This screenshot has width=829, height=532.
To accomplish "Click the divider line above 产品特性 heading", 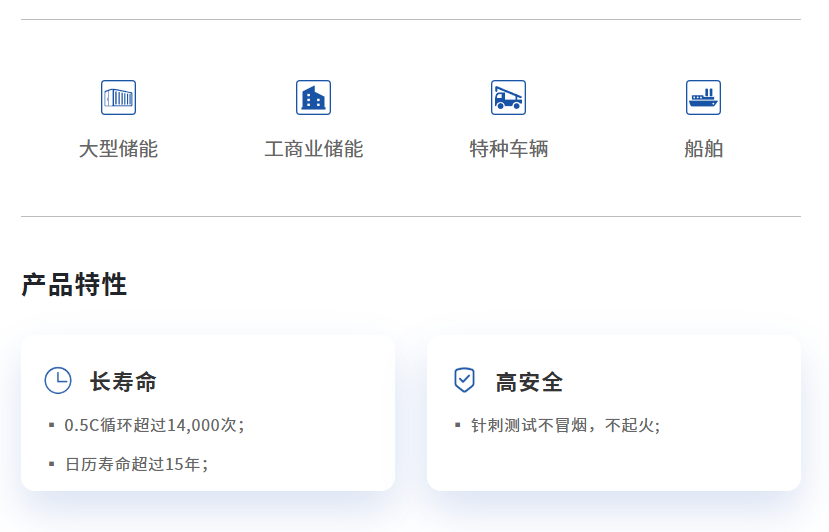I will click(x=410, y=217).
